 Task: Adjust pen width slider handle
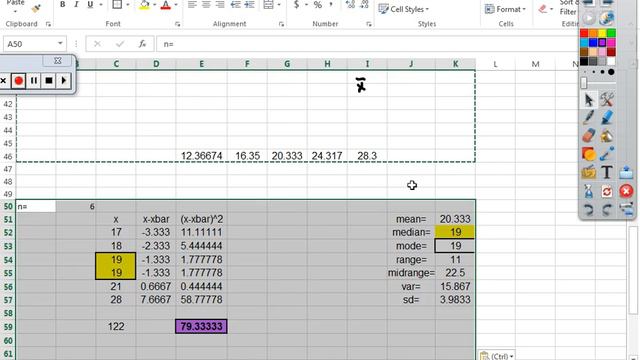coord(584,82)
